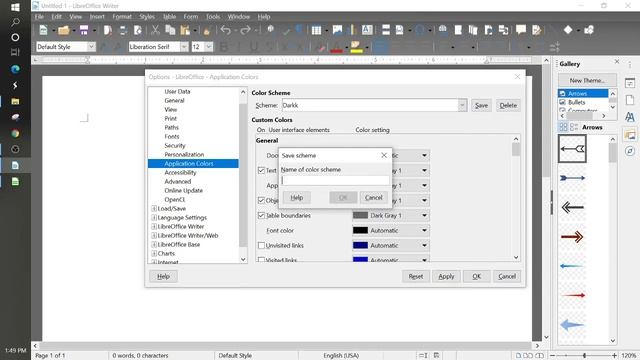
Task: Click the Cut scissors icon
Action: point(155,30)
